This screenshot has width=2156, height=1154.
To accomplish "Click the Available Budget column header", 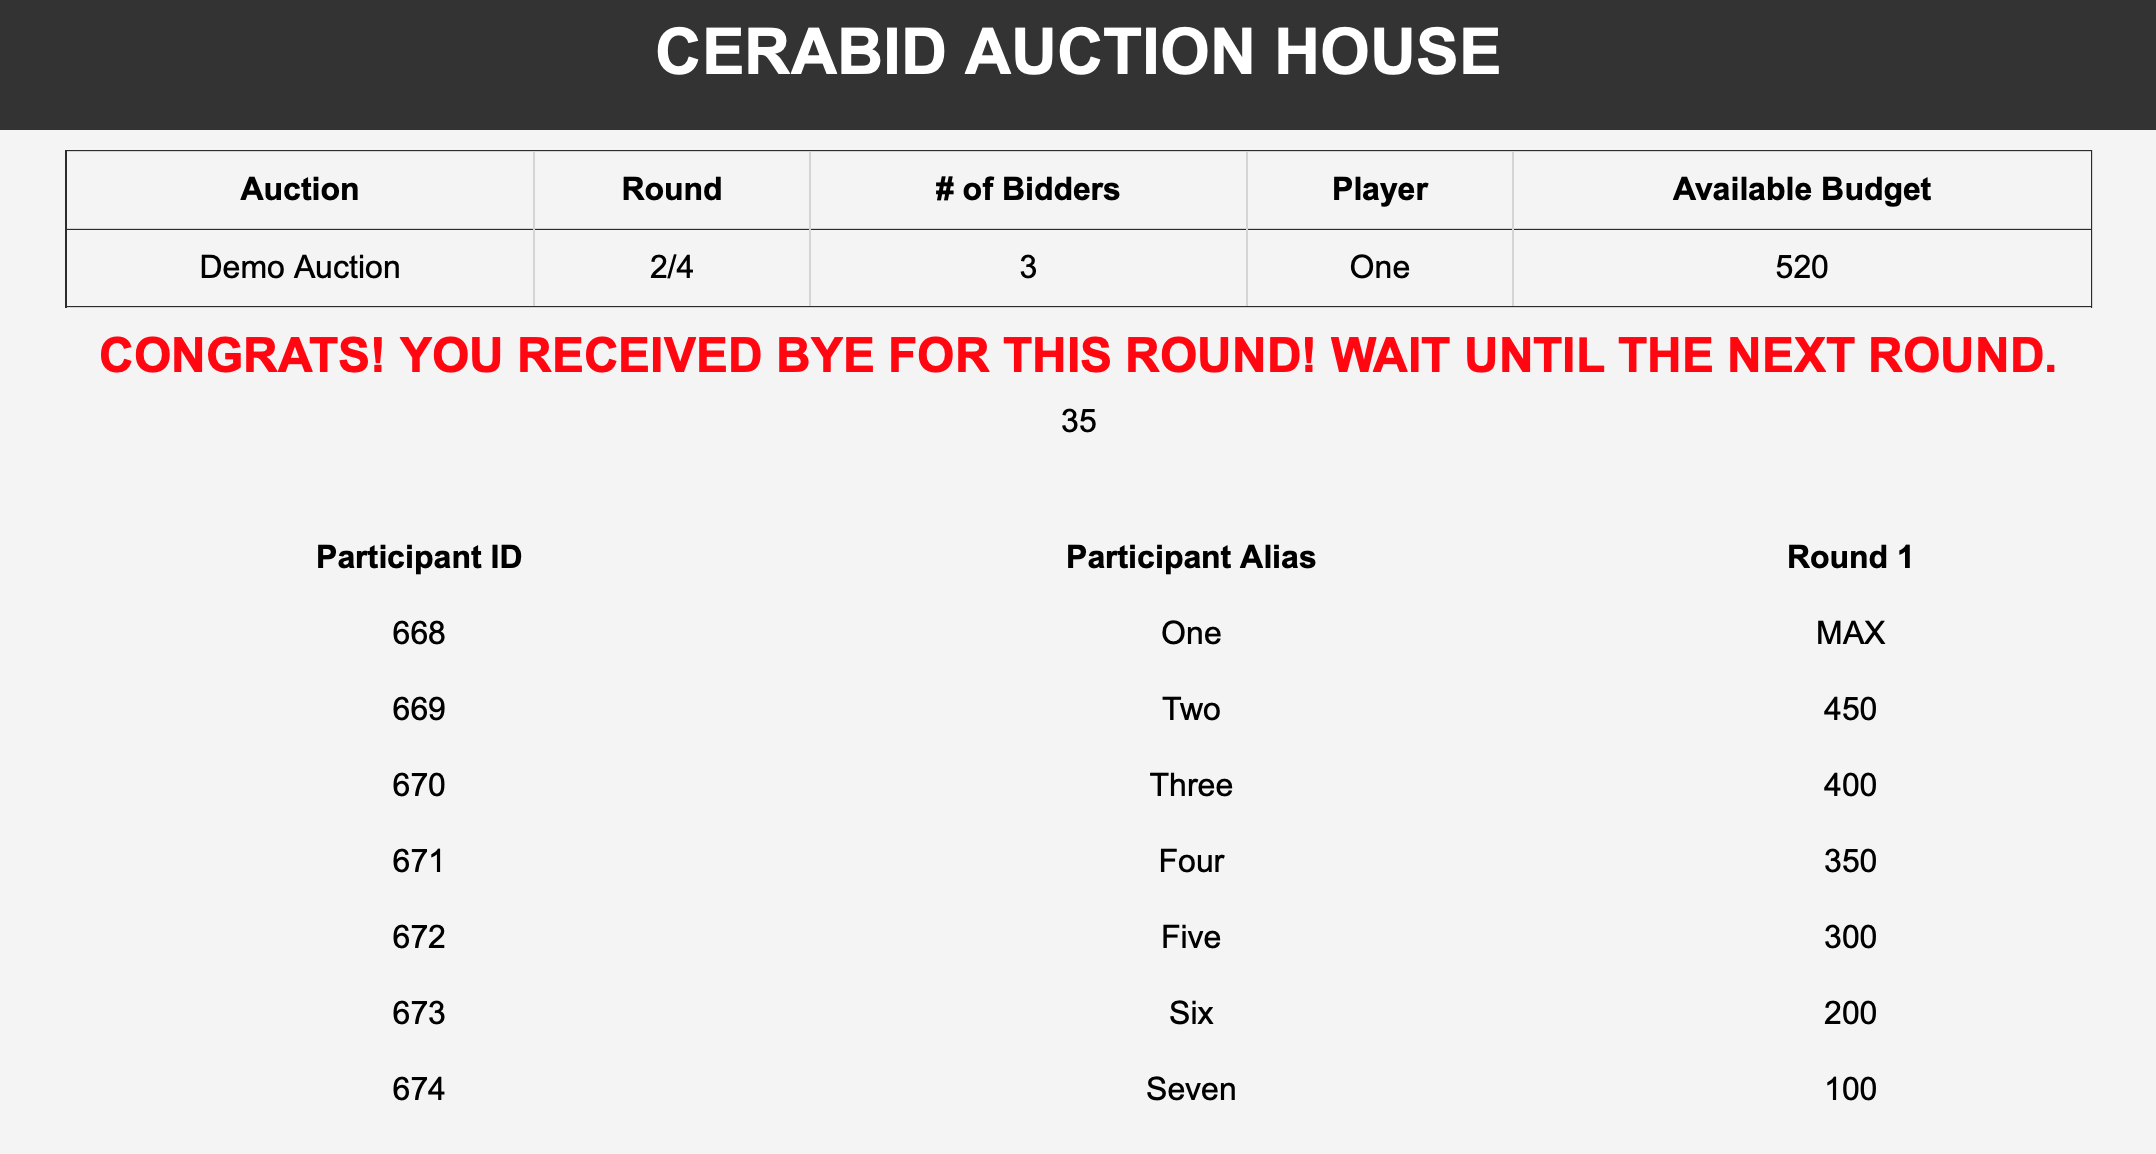I will coord(1801,189).
